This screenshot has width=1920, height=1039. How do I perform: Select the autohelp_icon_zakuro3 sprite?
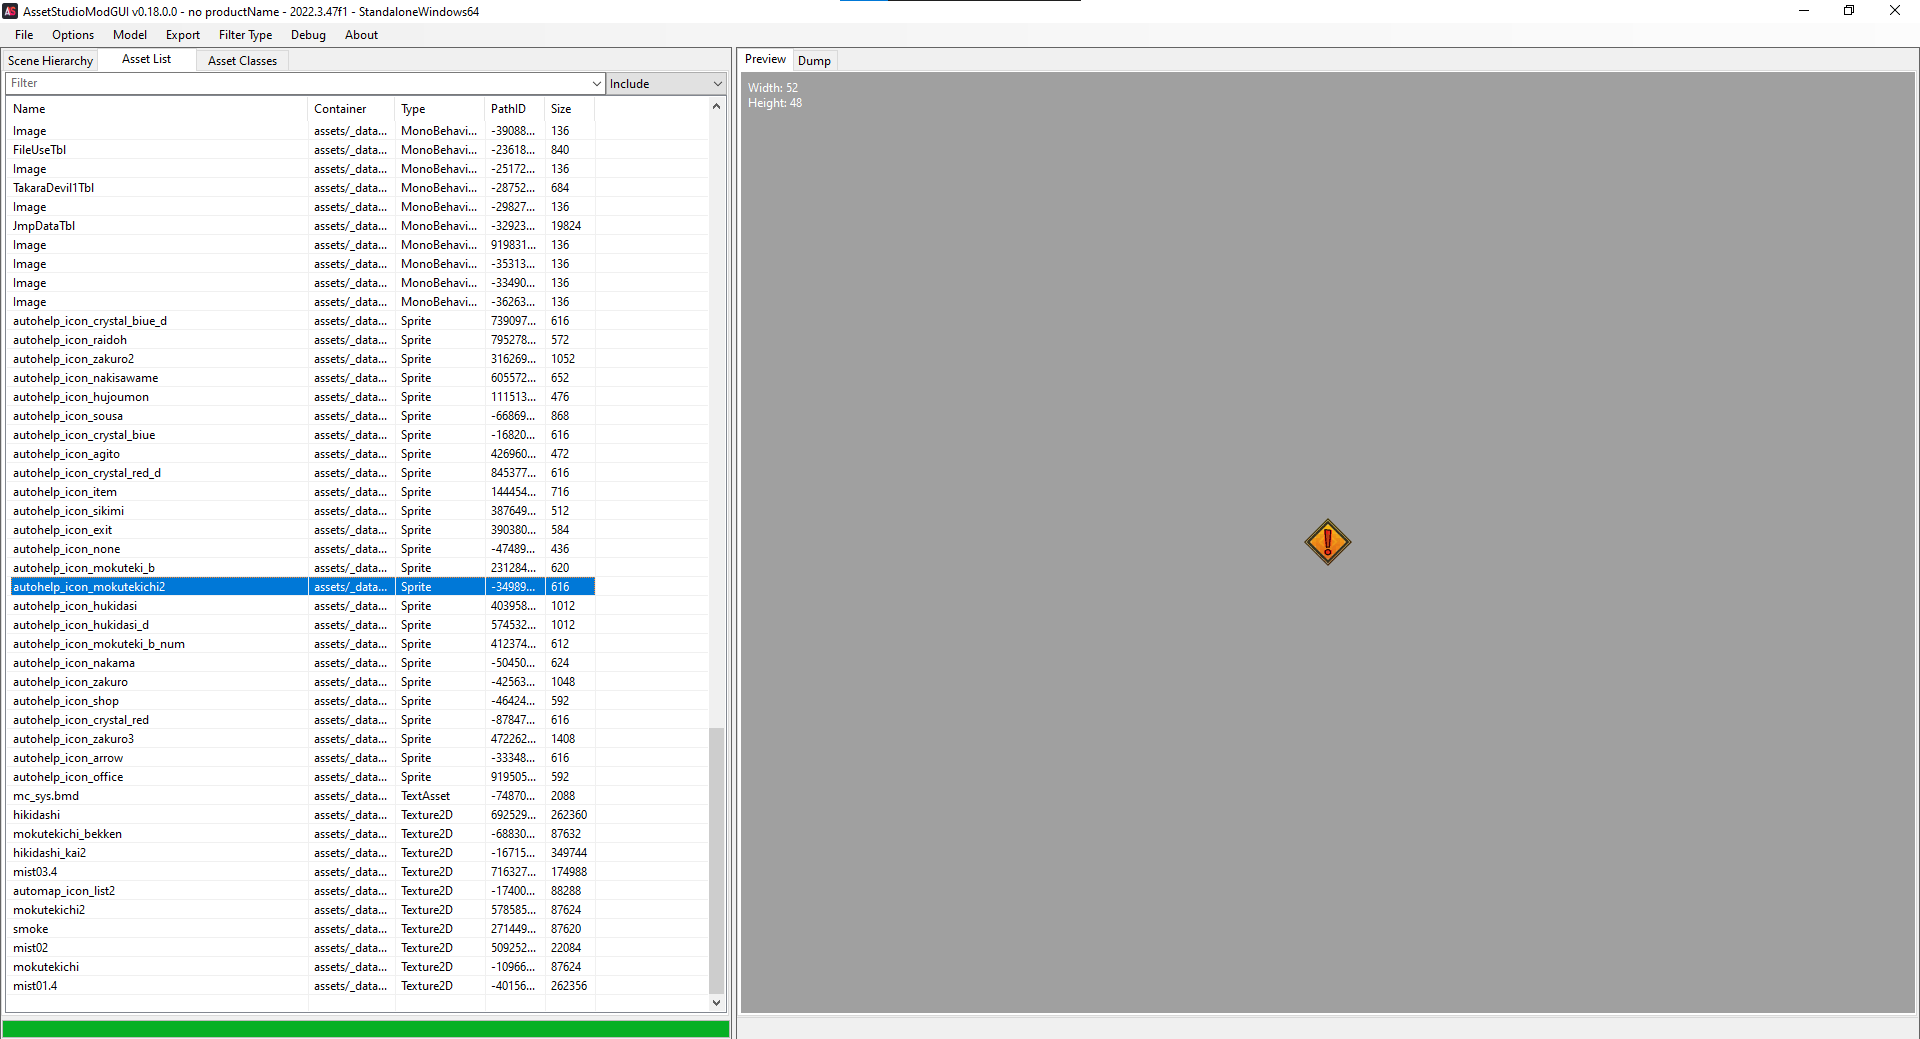pos(302,739)
